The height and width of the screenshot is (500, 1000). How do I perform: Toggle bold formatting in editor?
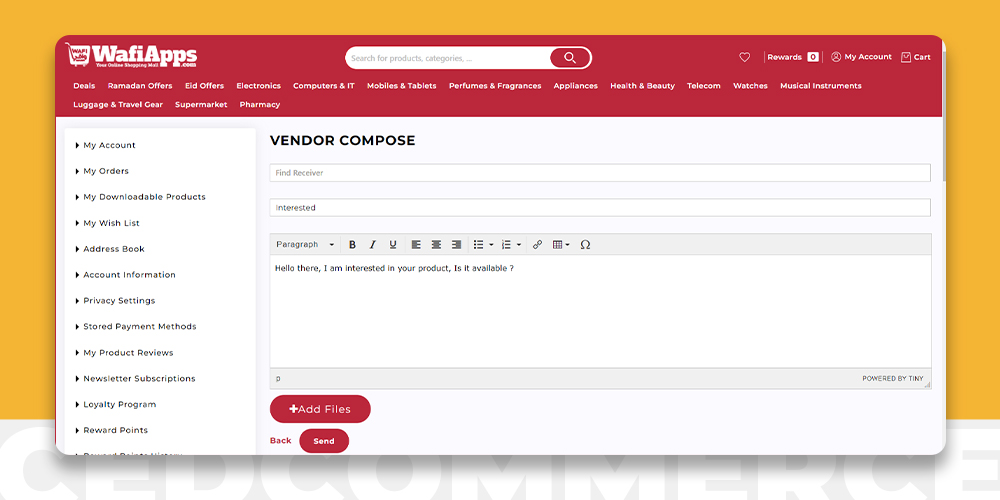pos(352,244)
